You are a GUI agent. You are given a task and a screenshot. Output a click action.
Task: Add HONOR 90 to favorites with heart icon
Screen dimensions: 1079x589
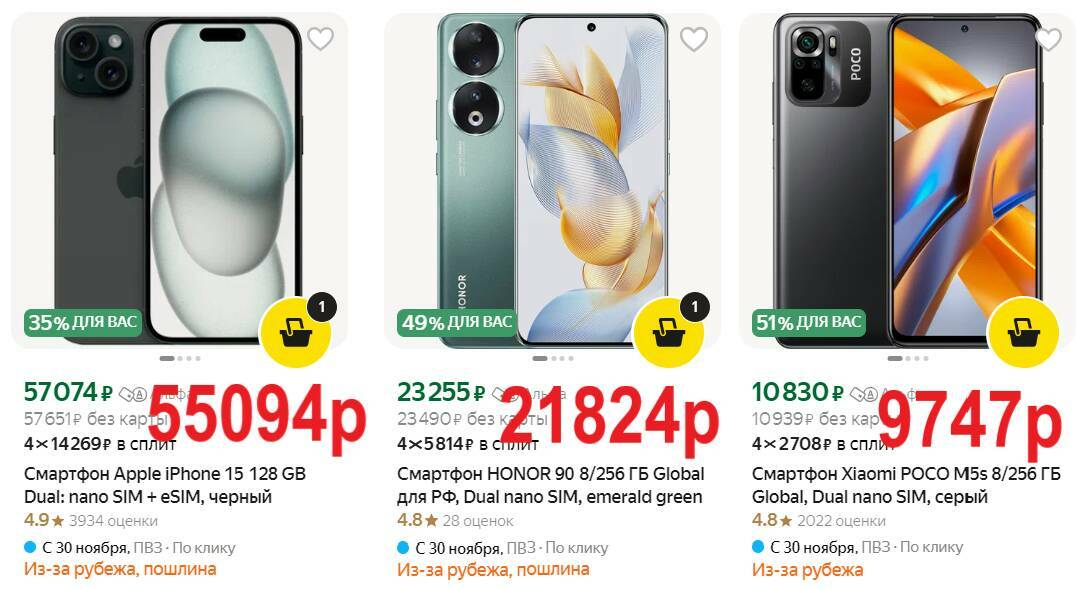tap(694, 39)
